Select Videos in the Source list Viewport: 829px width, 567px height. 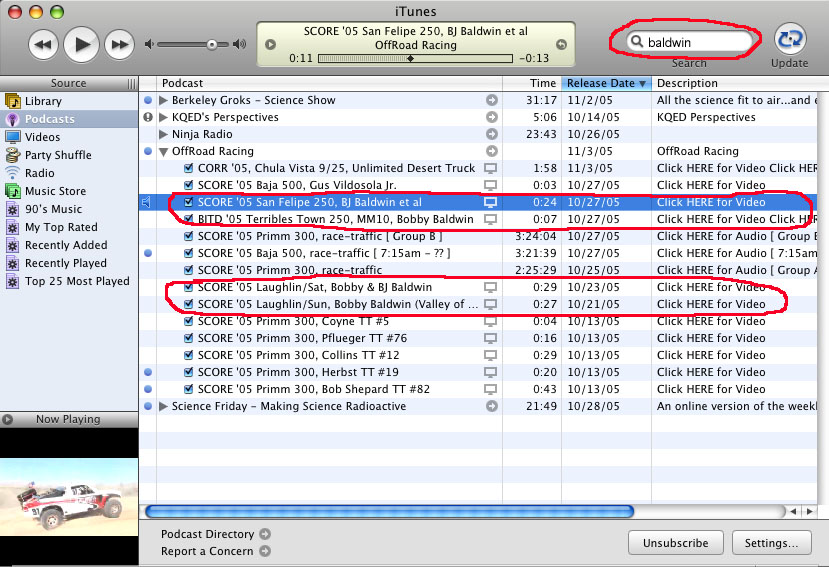(x=69, y=137)
